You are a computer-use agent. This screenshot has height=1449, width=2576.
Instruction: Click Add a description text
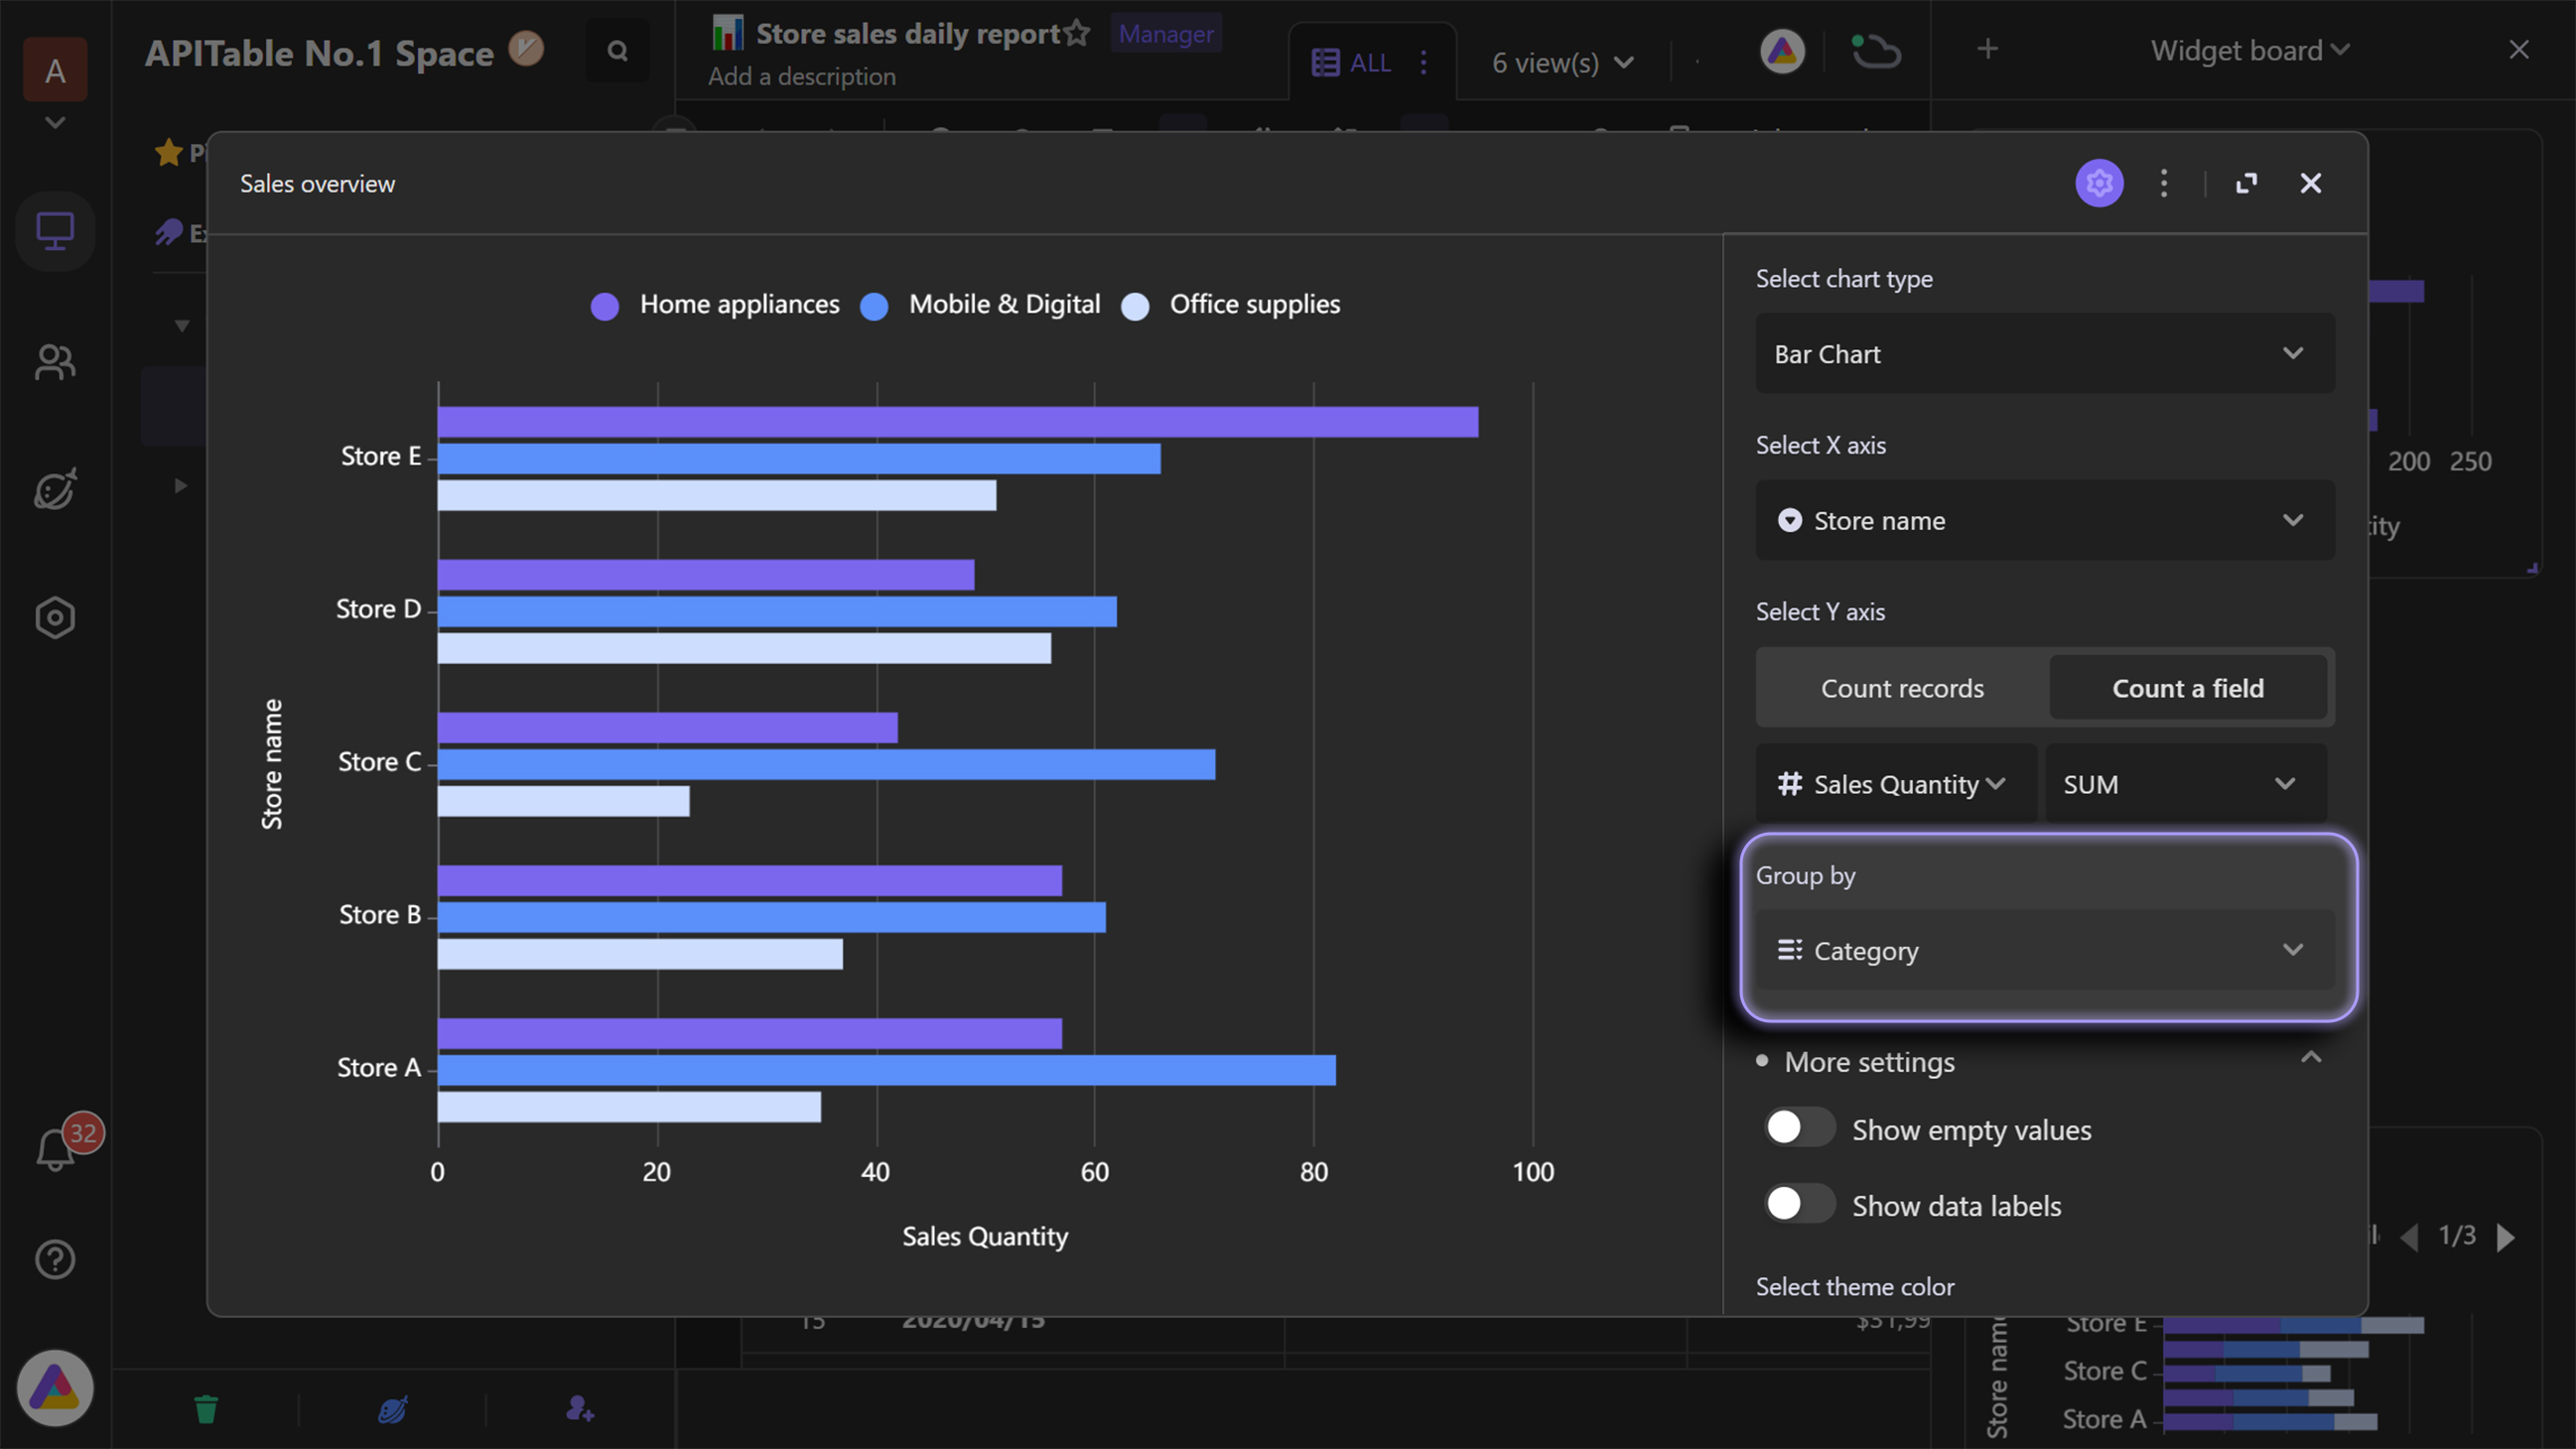[802, 77]
